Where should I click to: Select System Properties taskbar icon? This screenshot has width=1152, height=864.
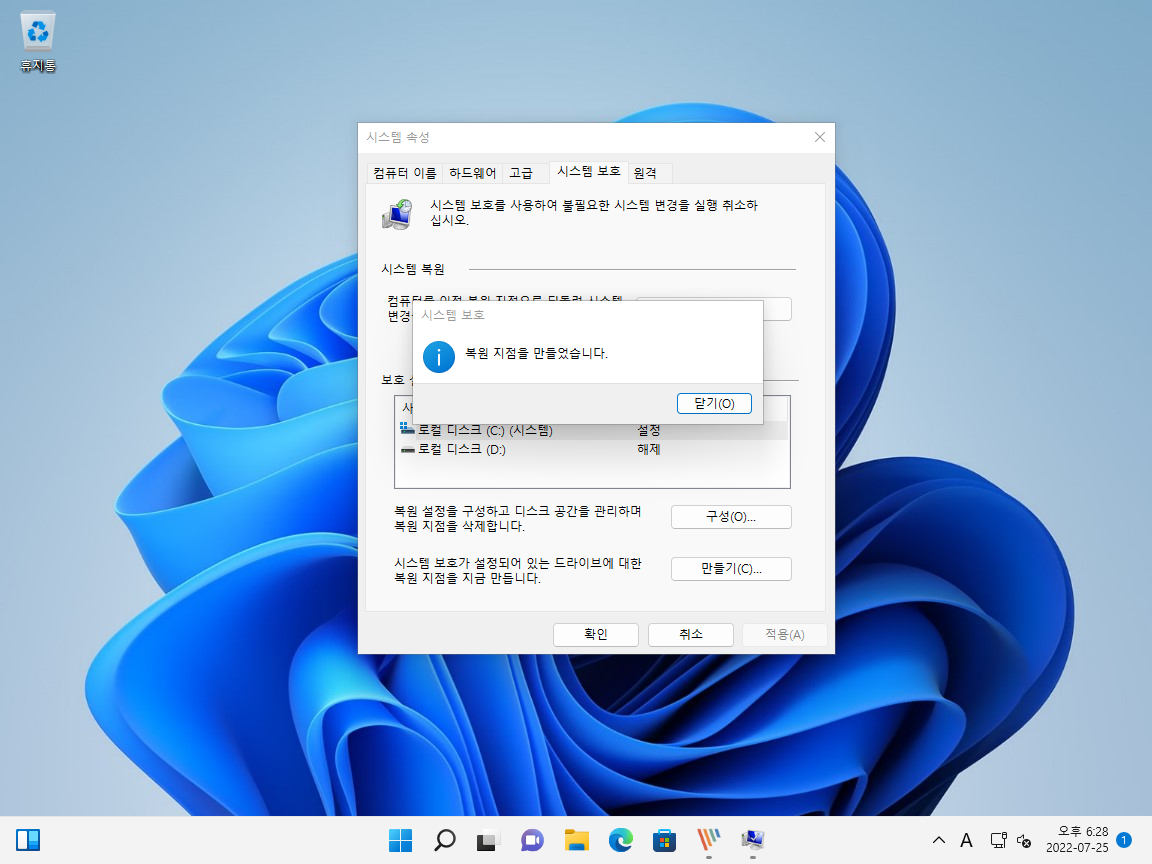(x=752, y=840)
